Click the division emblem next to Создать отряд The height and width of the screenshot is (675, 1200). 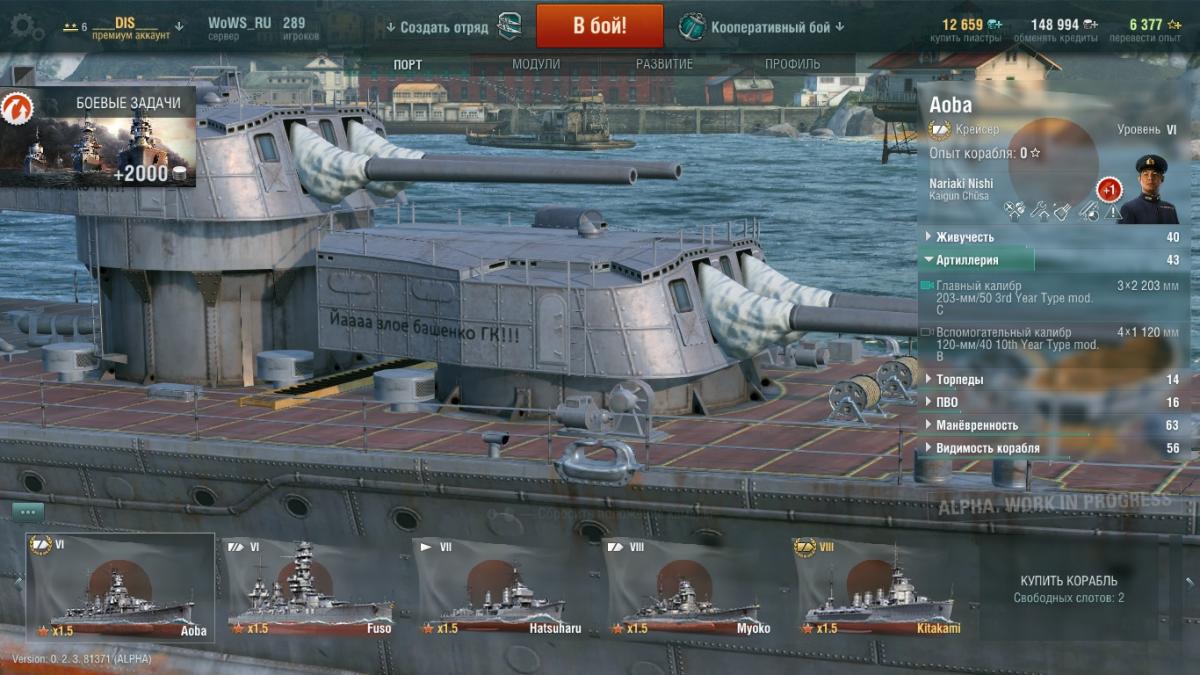tap(509, 27)
